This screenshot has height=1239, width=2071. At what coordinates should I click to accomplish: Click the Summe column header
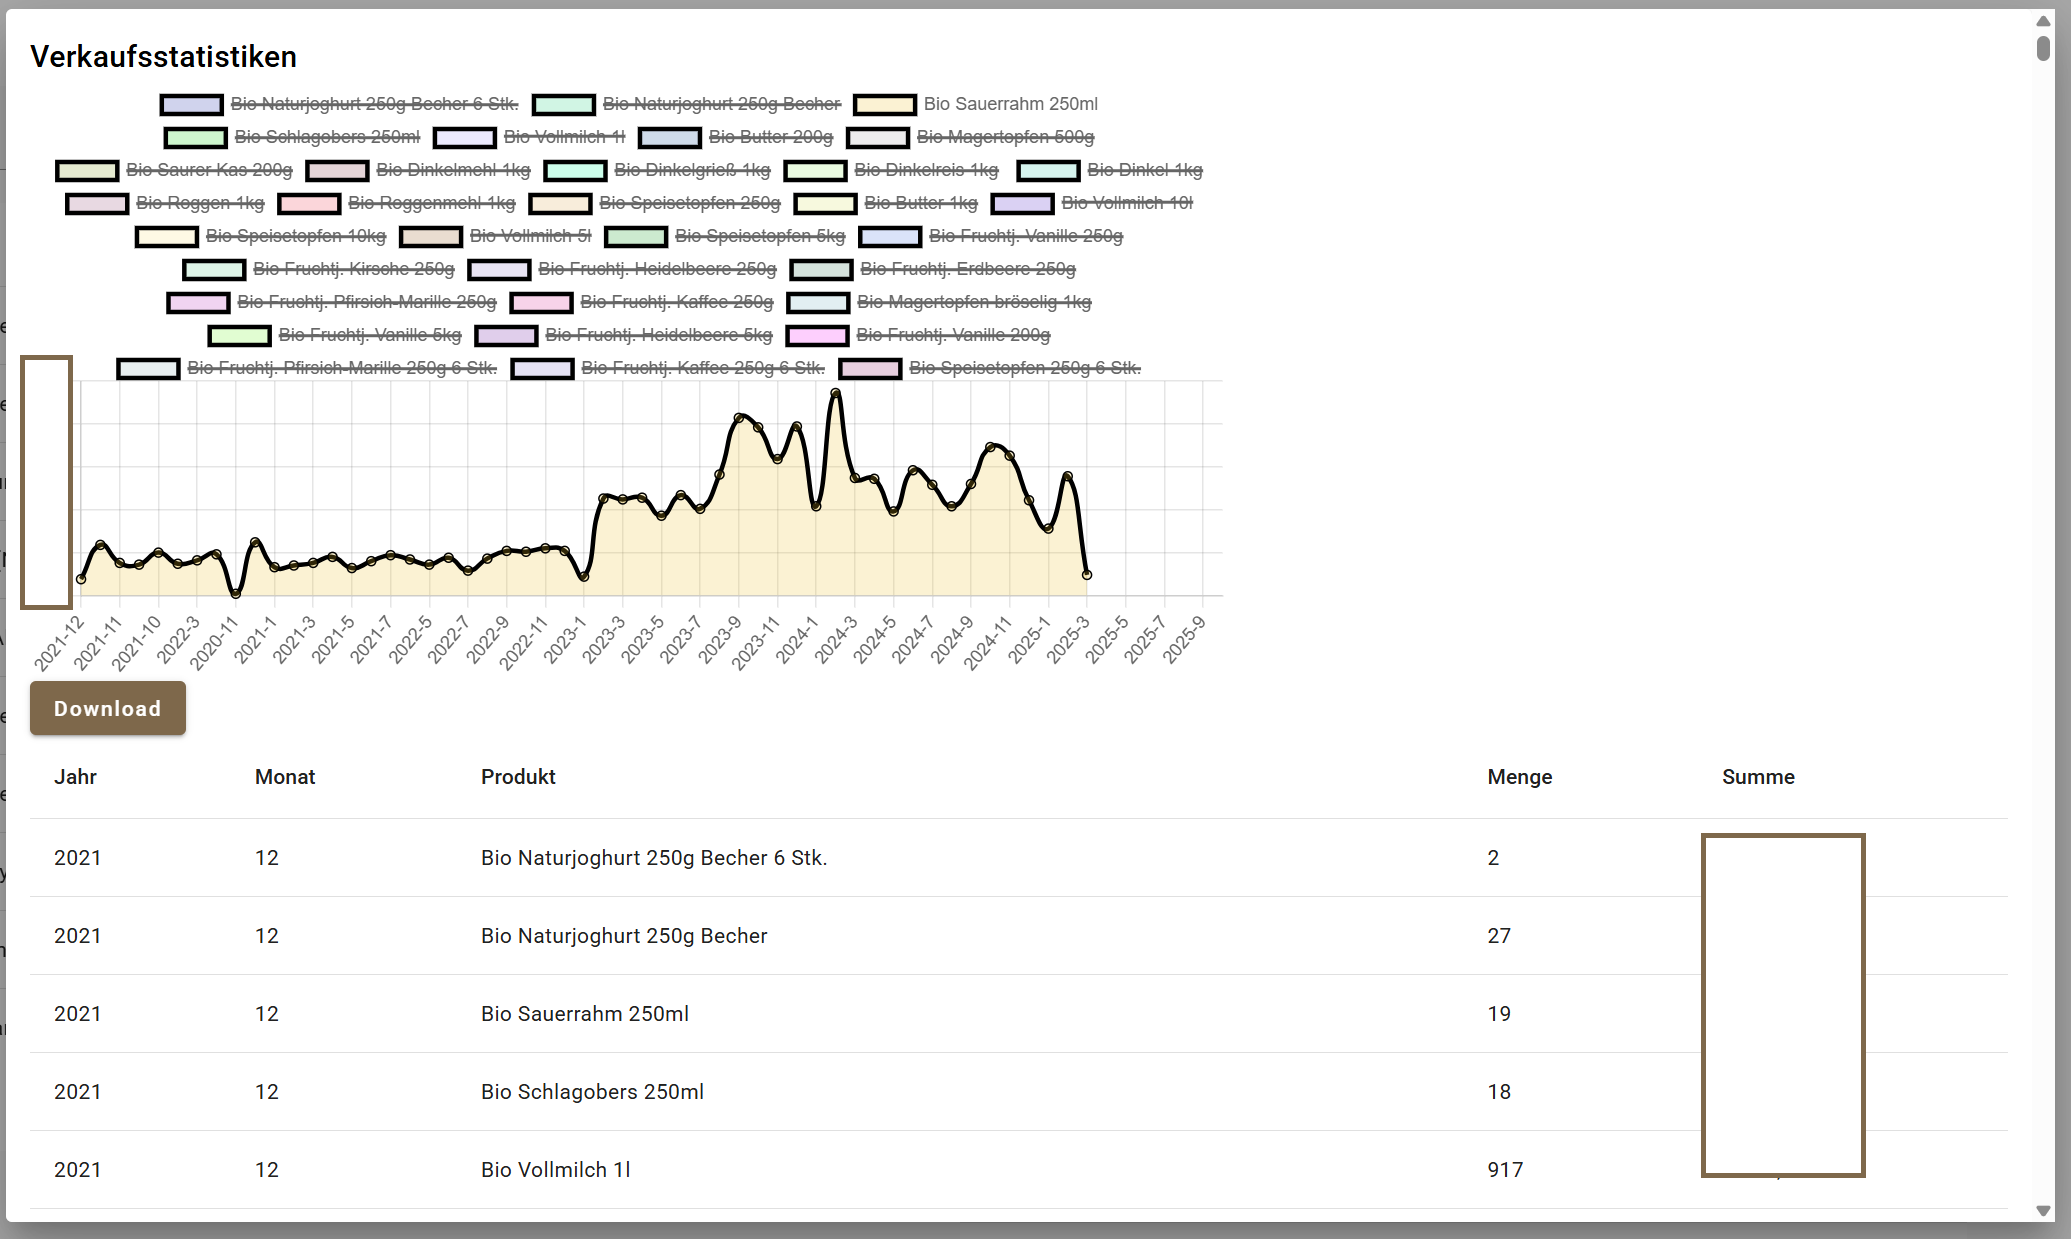(1757, 777)
